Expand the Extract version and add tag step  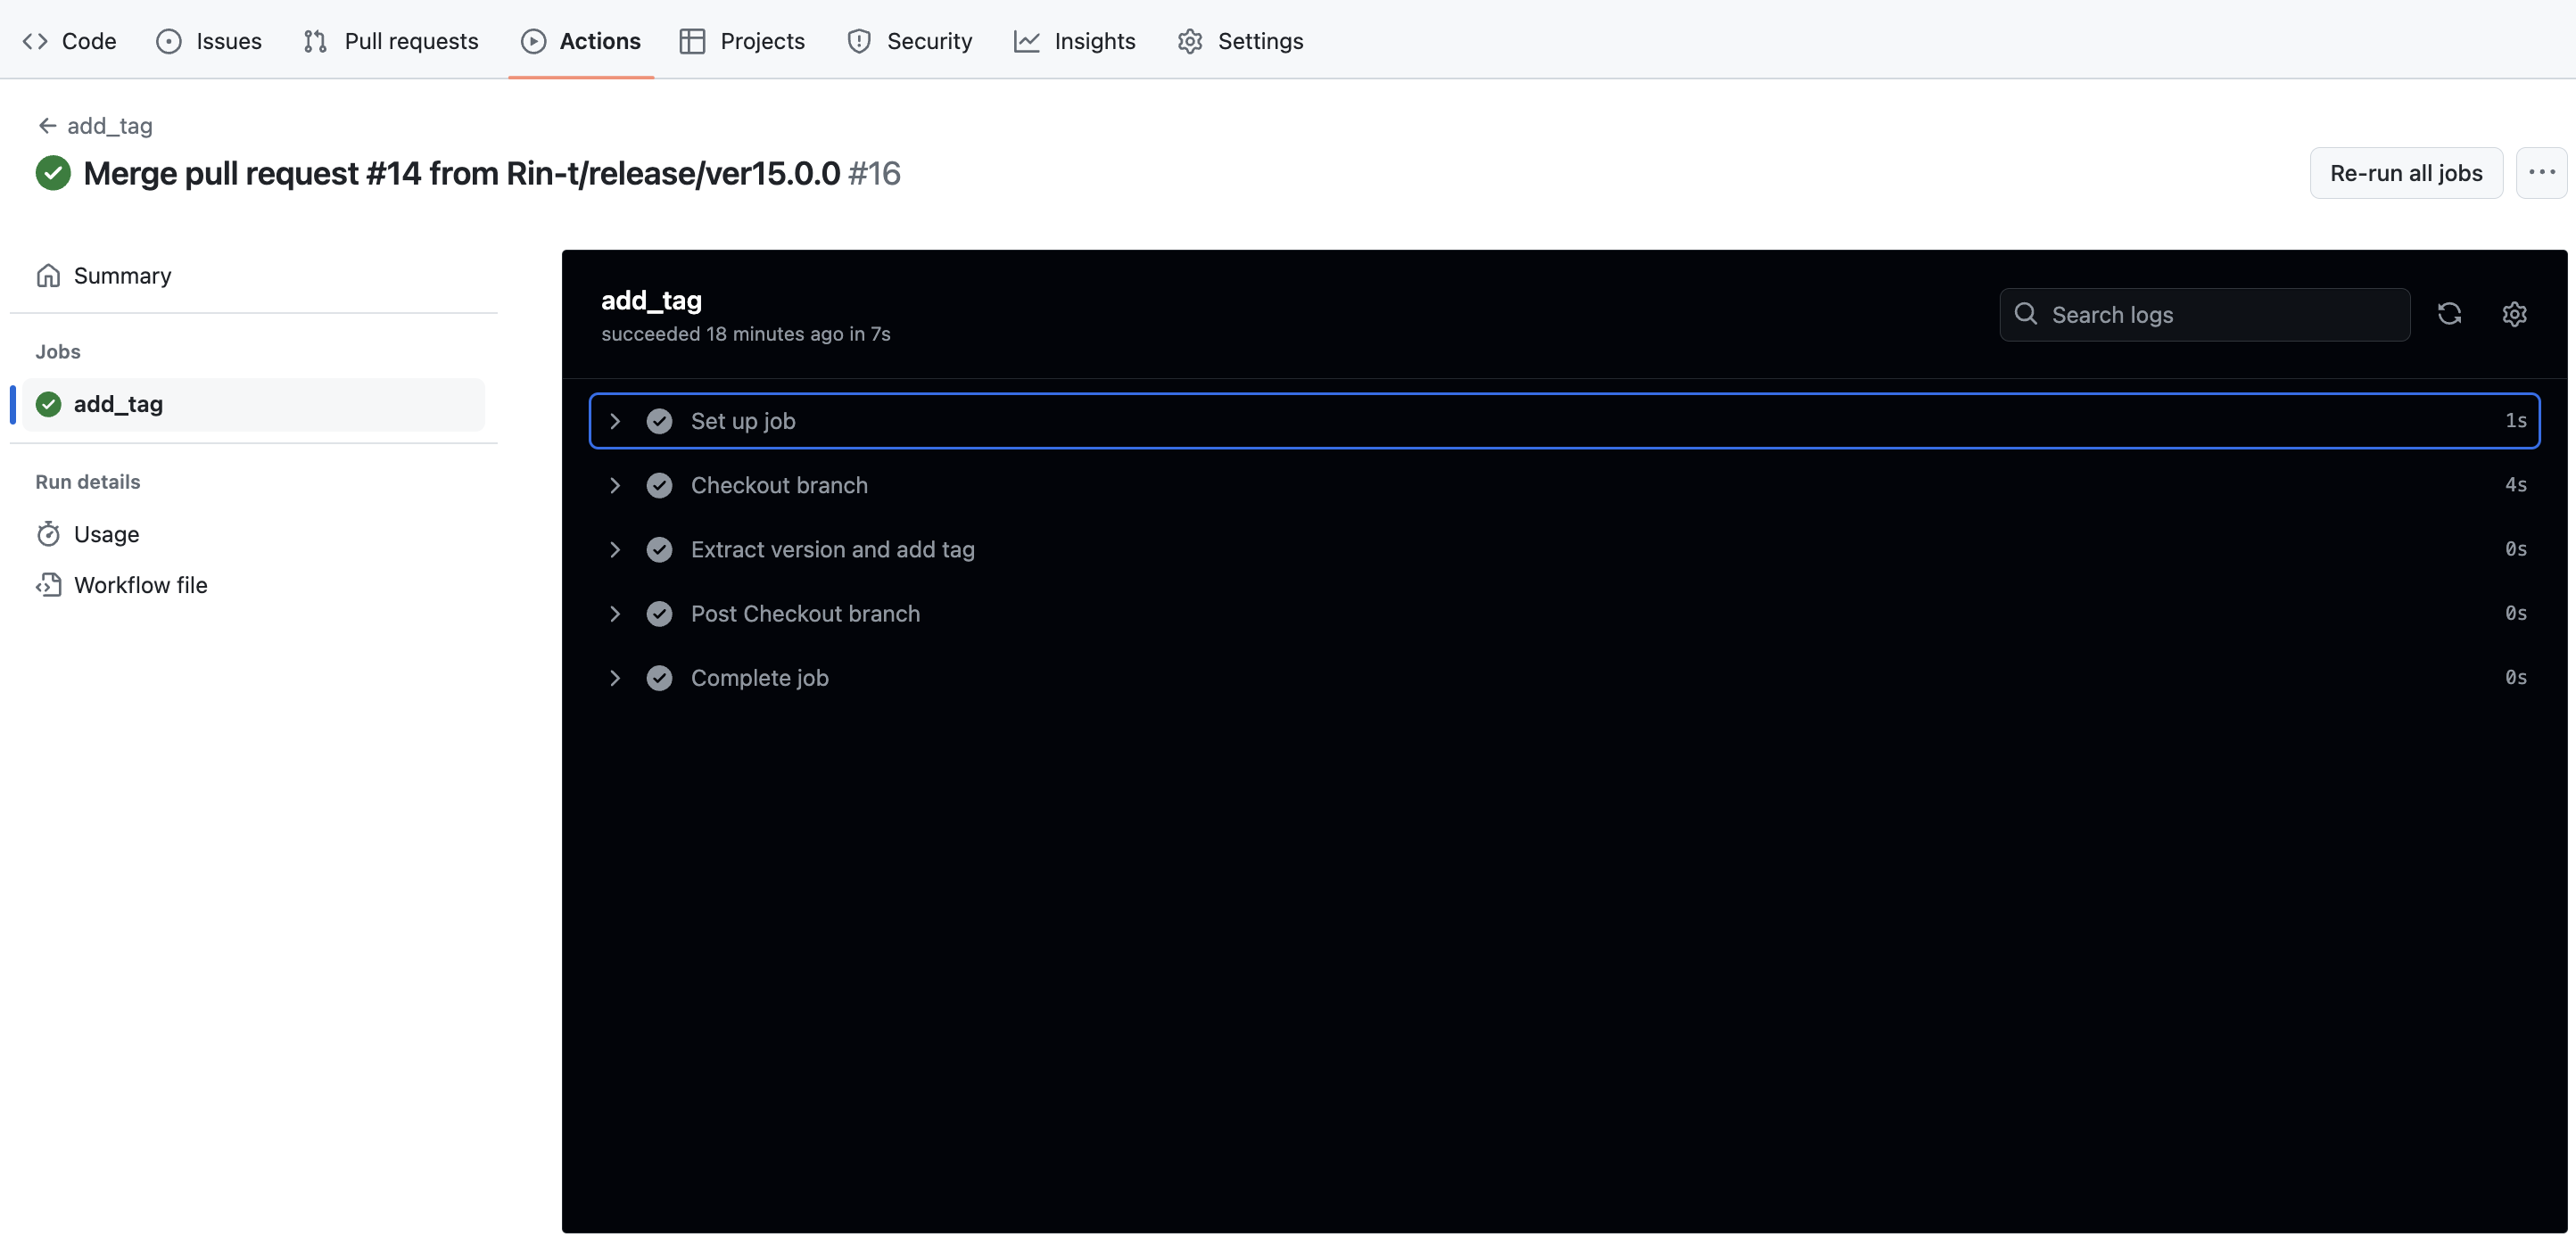615,549
